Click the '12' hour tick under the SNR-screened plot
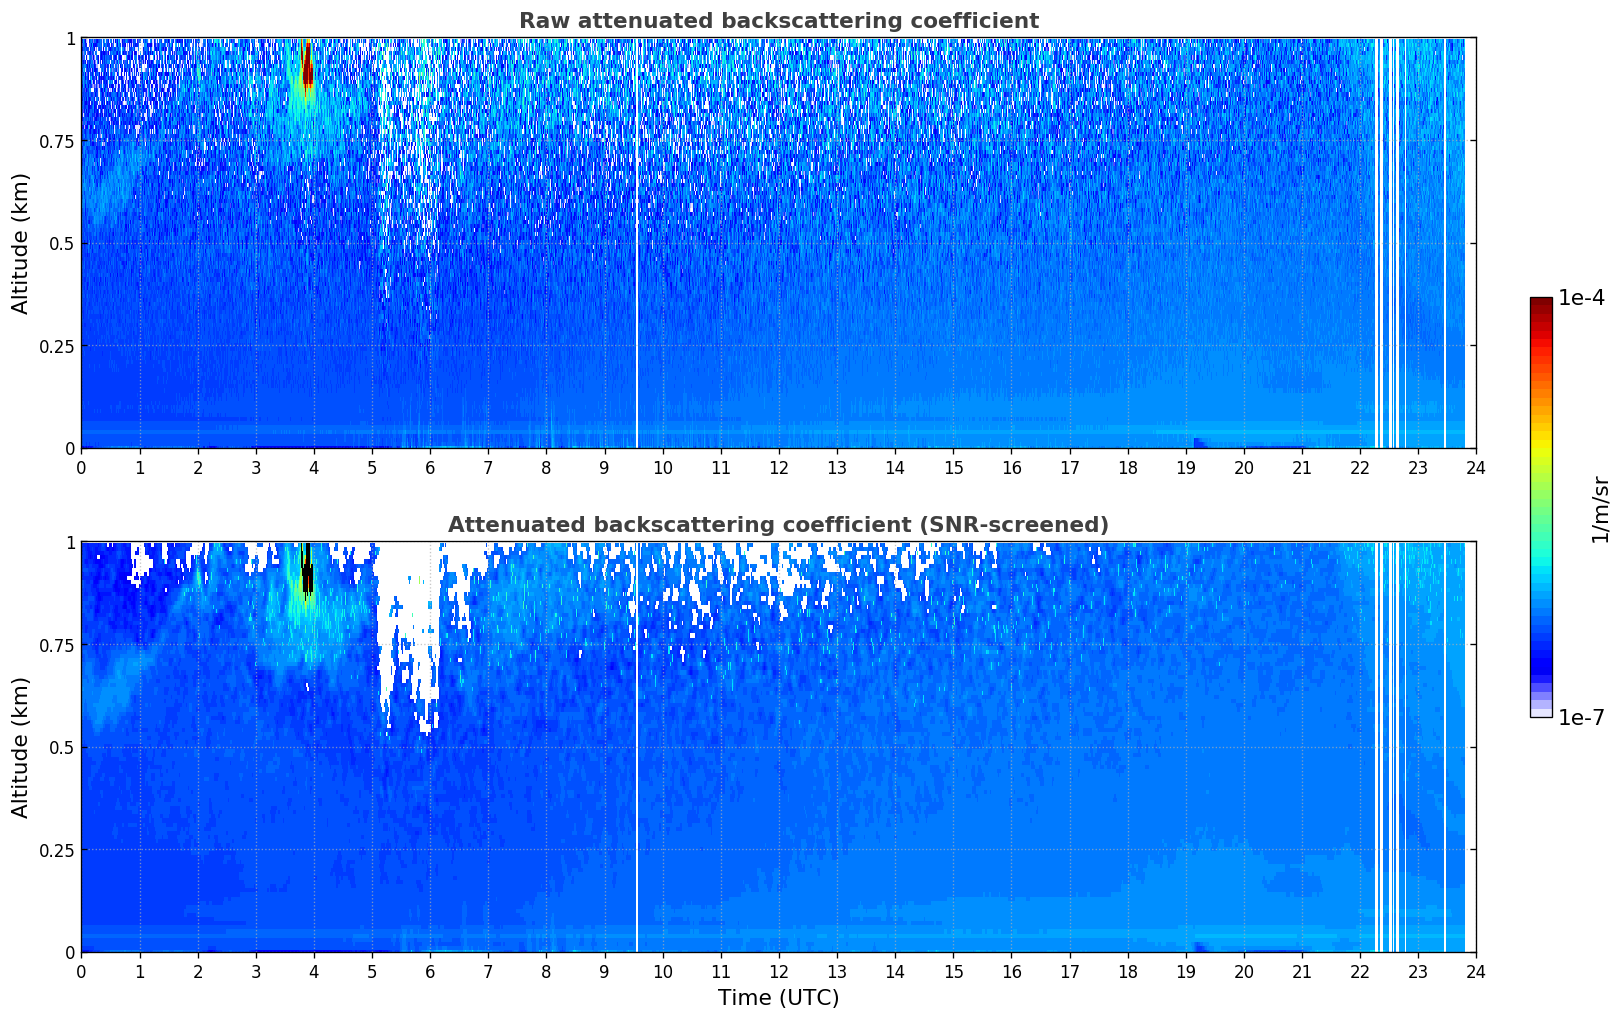This screenshot has width=1621, height=1020. [x=778, y=971]
